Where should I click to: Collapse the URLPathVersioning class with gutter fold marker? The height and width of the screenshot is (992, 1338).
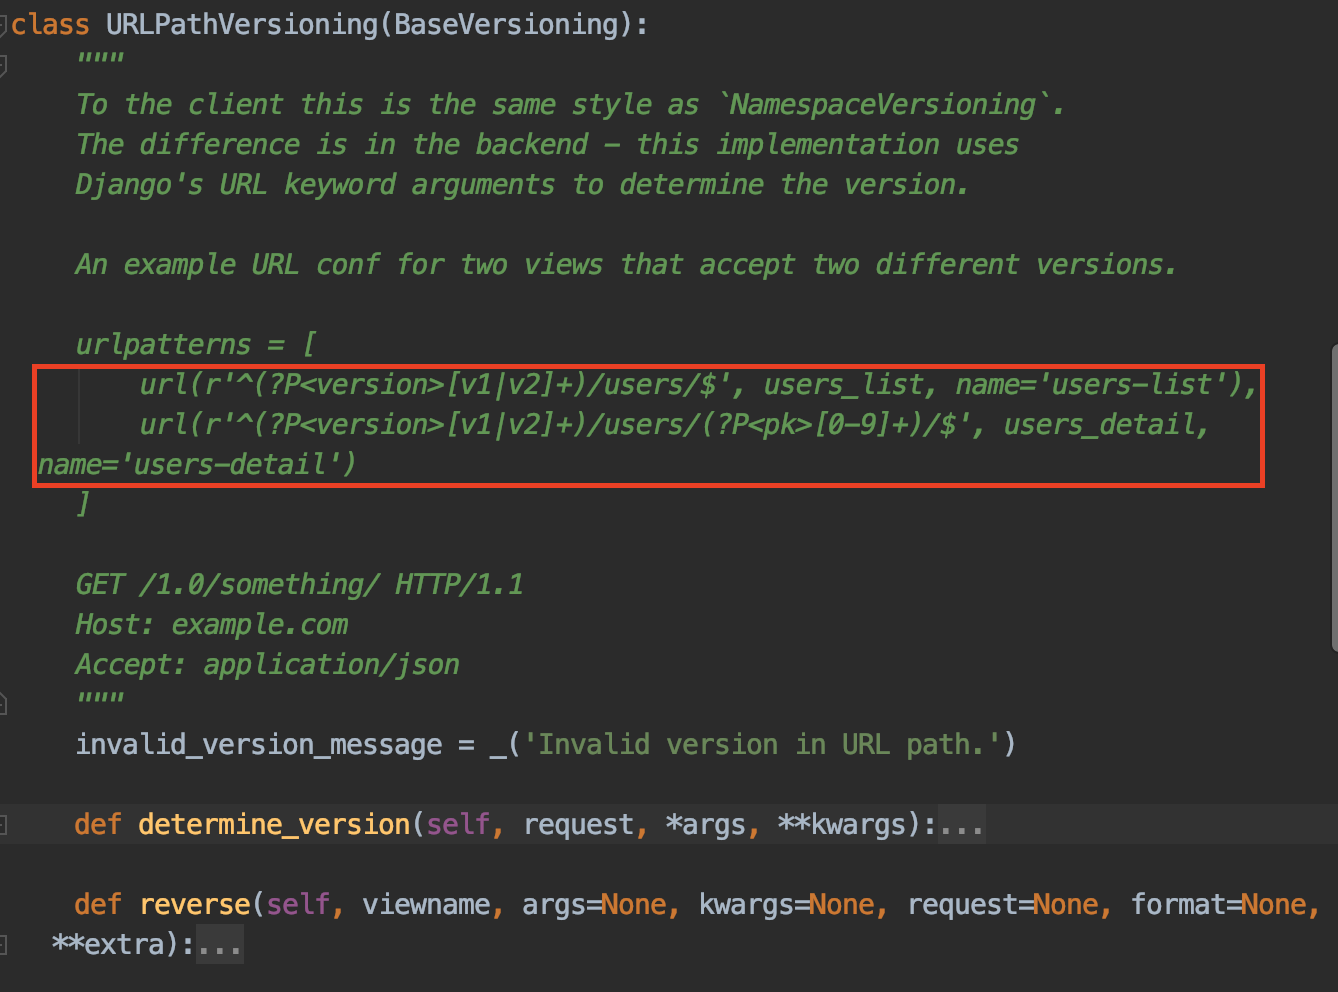[x=4, y=25]
